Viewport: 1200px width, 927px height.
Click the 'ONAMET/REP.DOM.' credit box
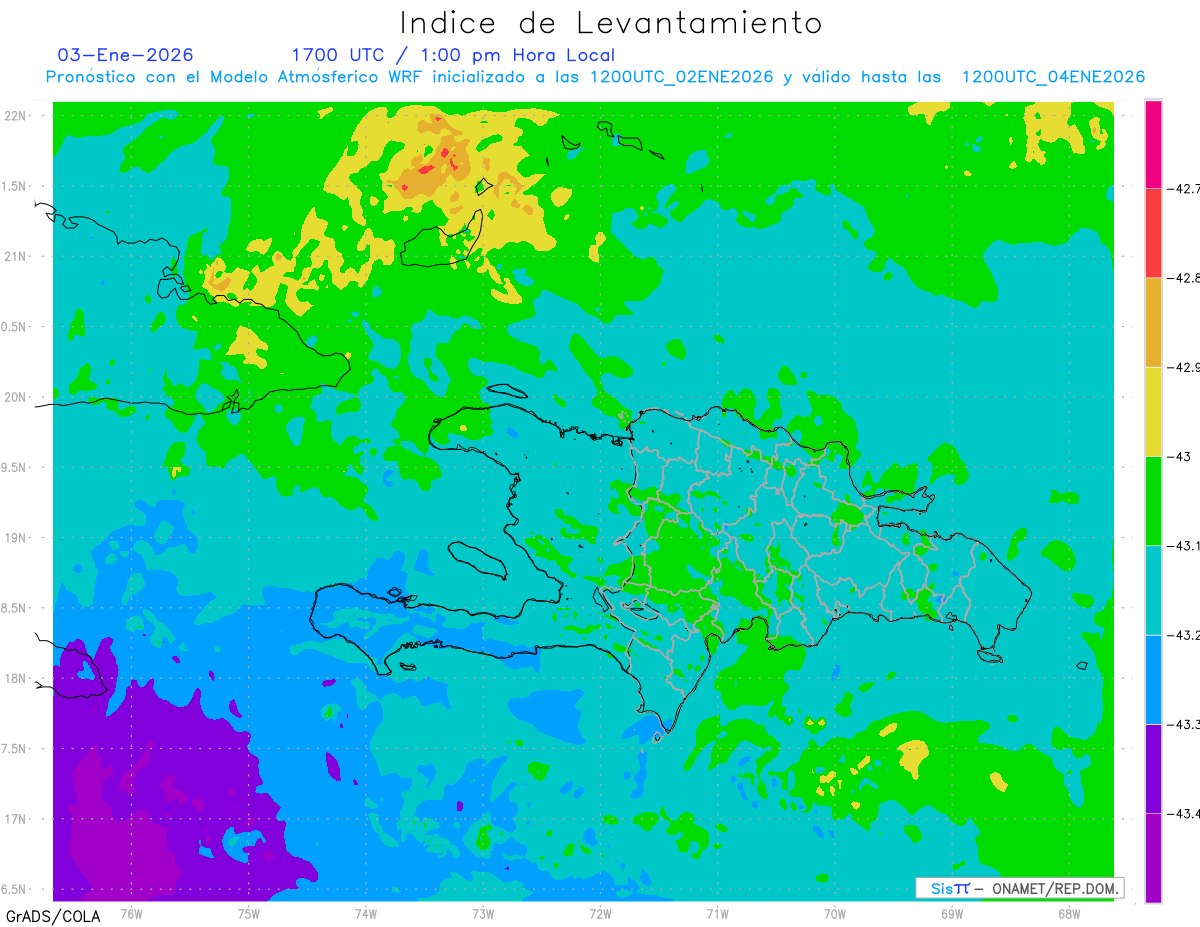point(1020,888)
